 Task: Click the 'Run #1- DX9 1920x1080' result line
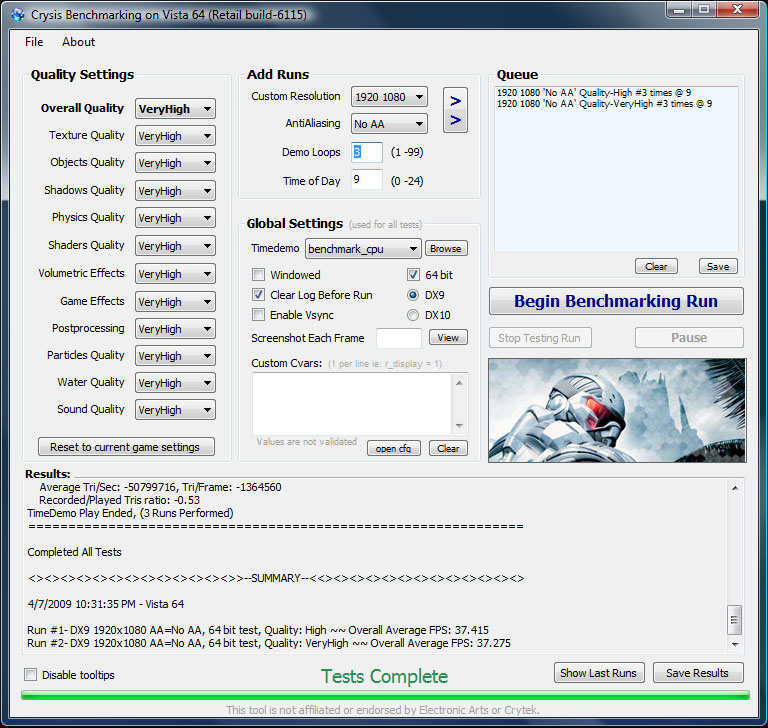point(258,630)
